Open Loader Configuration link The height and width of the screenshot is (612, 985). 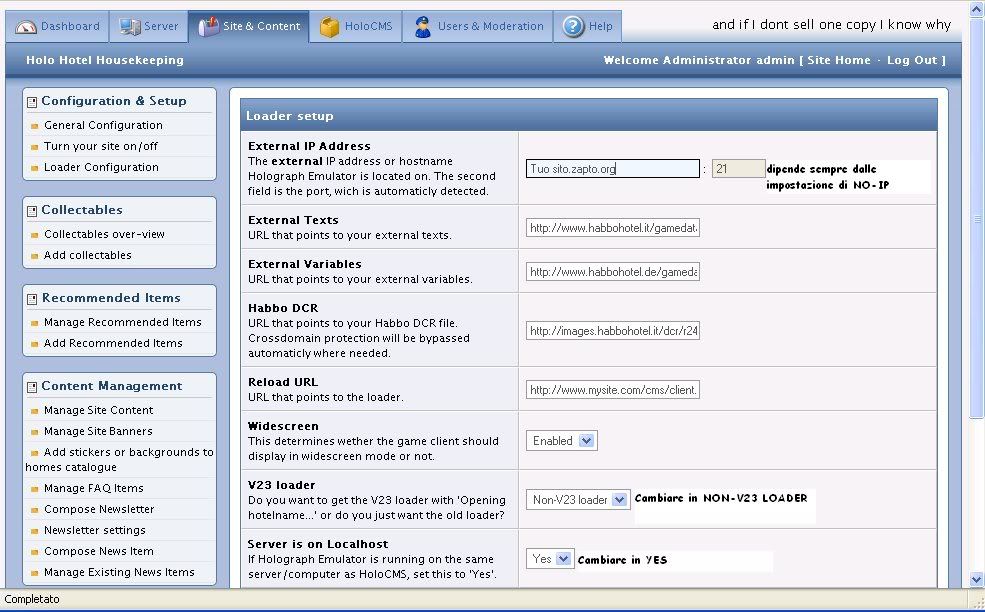point(101,167)
